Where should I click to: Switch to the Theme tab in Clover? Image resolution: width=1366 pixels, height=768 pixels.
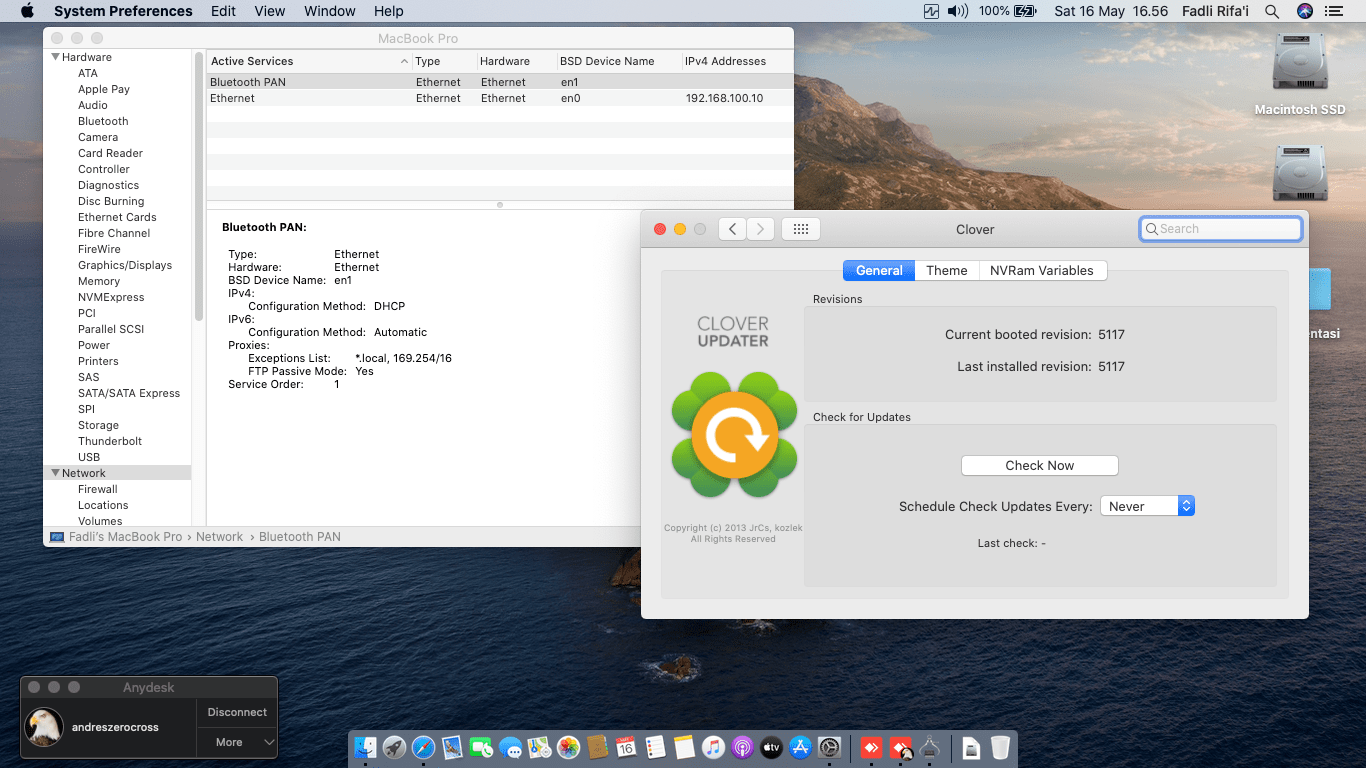tap(946, 270)
